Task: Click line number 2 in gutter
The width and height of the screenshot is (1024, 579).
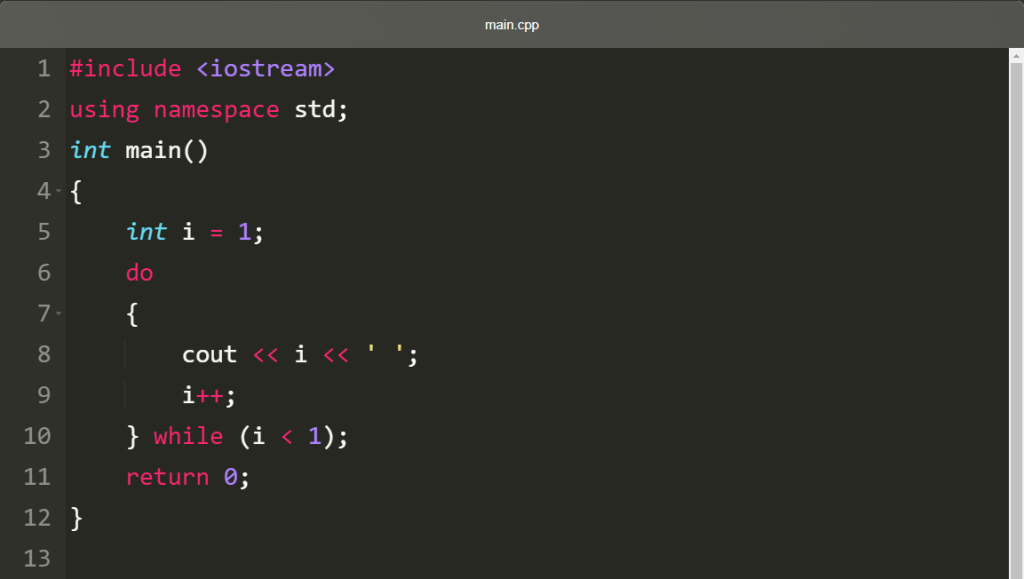Action: coord(44,109)
